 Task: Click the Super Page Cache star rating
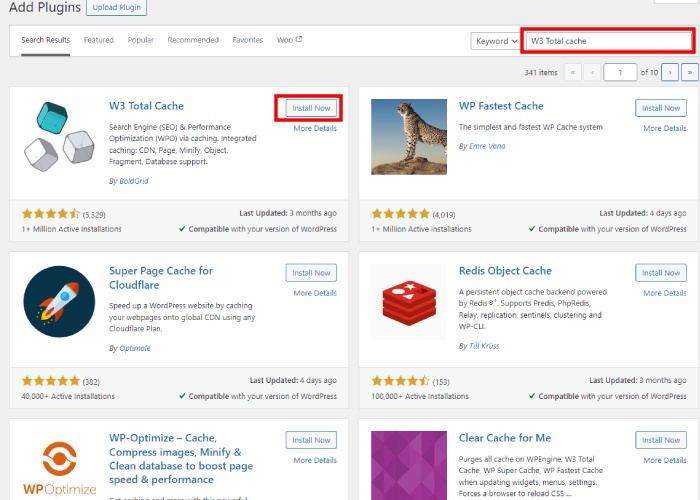coord(50,381)
